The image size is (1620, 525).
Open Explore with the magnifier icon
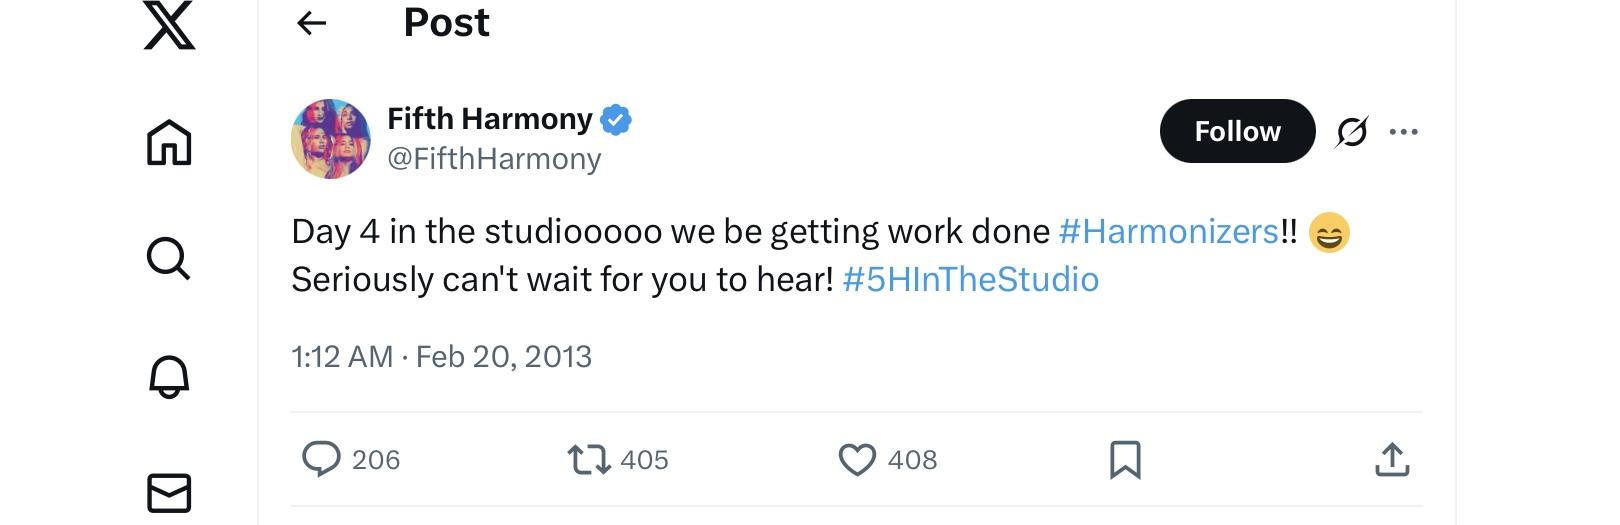pos(168,258)
